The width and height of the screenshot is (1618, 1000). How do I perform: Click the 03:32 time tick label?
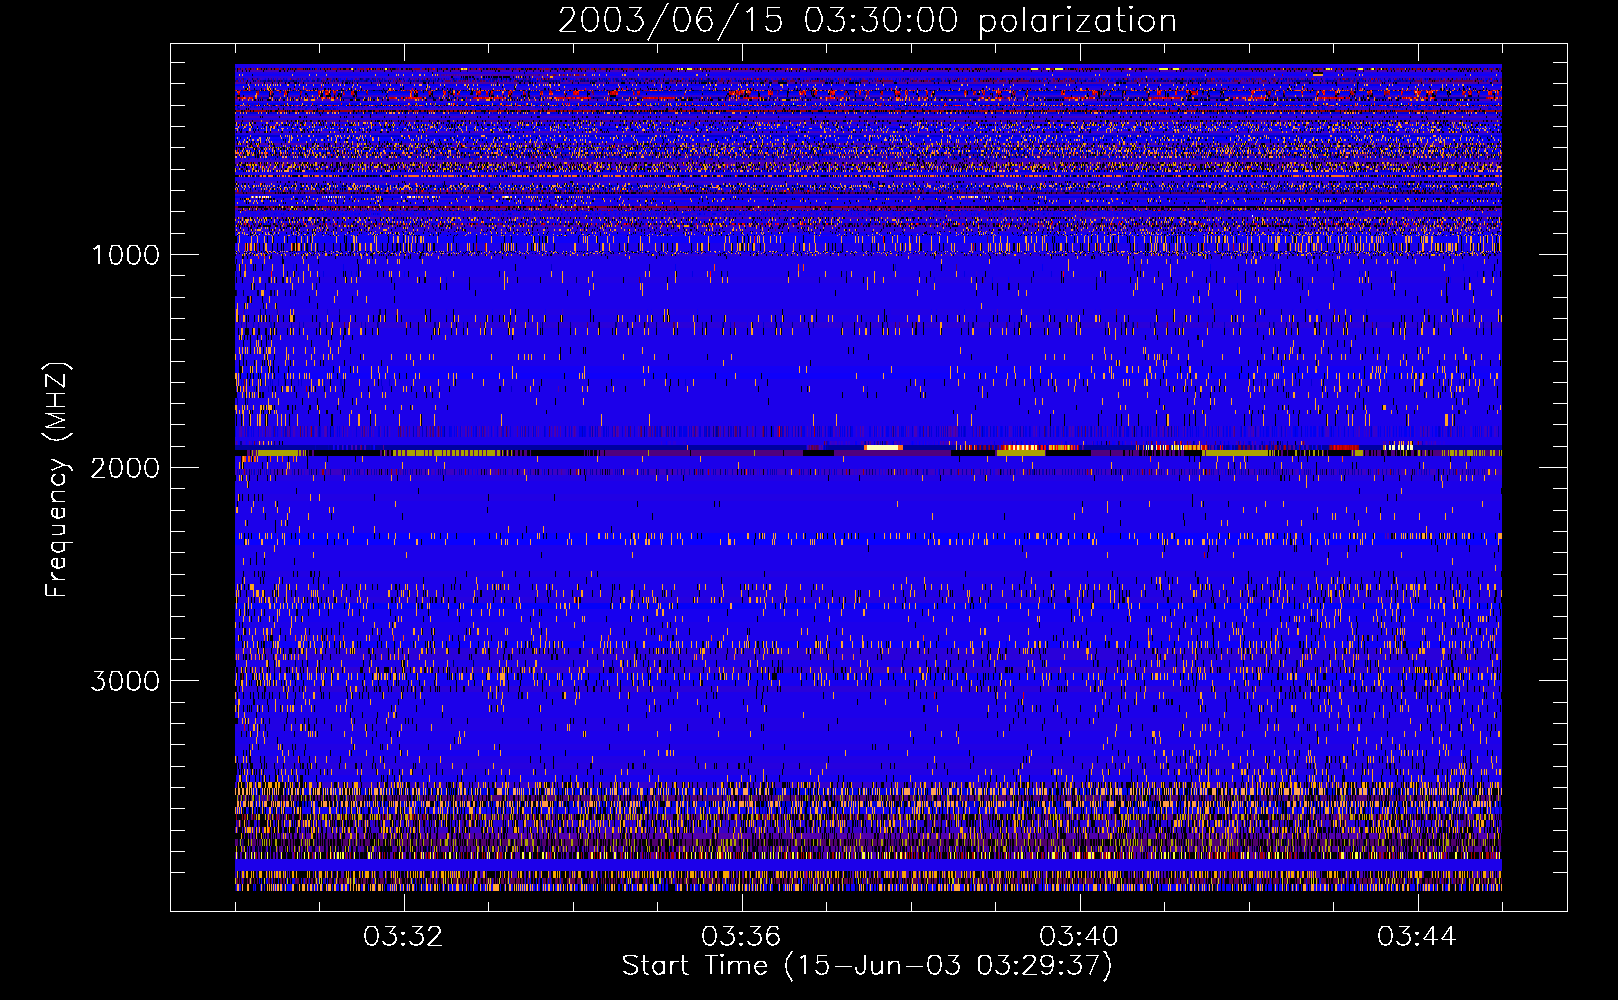click(x=403, y=937)
